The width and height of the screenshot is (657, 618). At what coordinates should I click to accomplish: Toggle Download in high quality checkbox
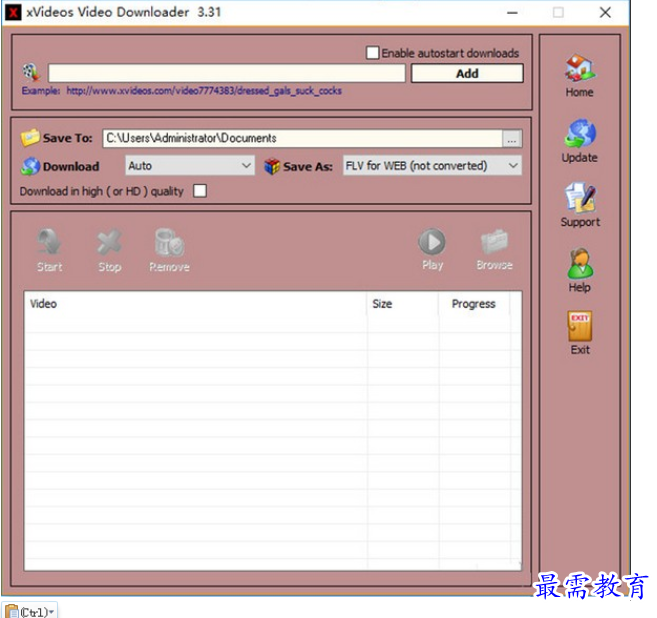200,191
